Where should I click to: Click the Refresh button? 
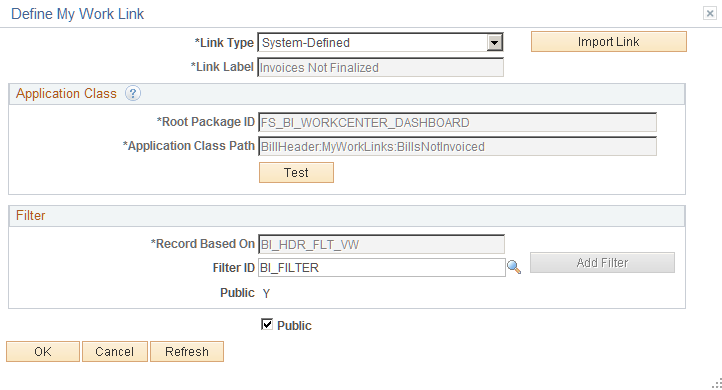pos(187,352)
